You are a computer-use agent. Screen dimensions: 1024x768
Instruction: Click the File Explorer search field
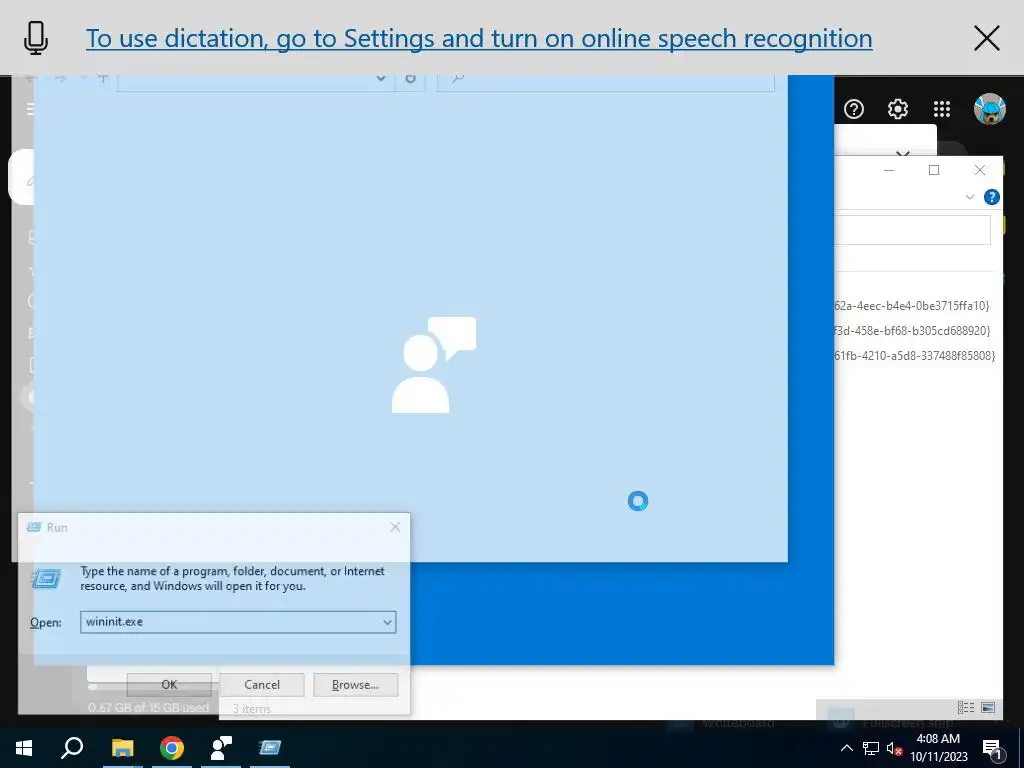click(x=912, y=230)
